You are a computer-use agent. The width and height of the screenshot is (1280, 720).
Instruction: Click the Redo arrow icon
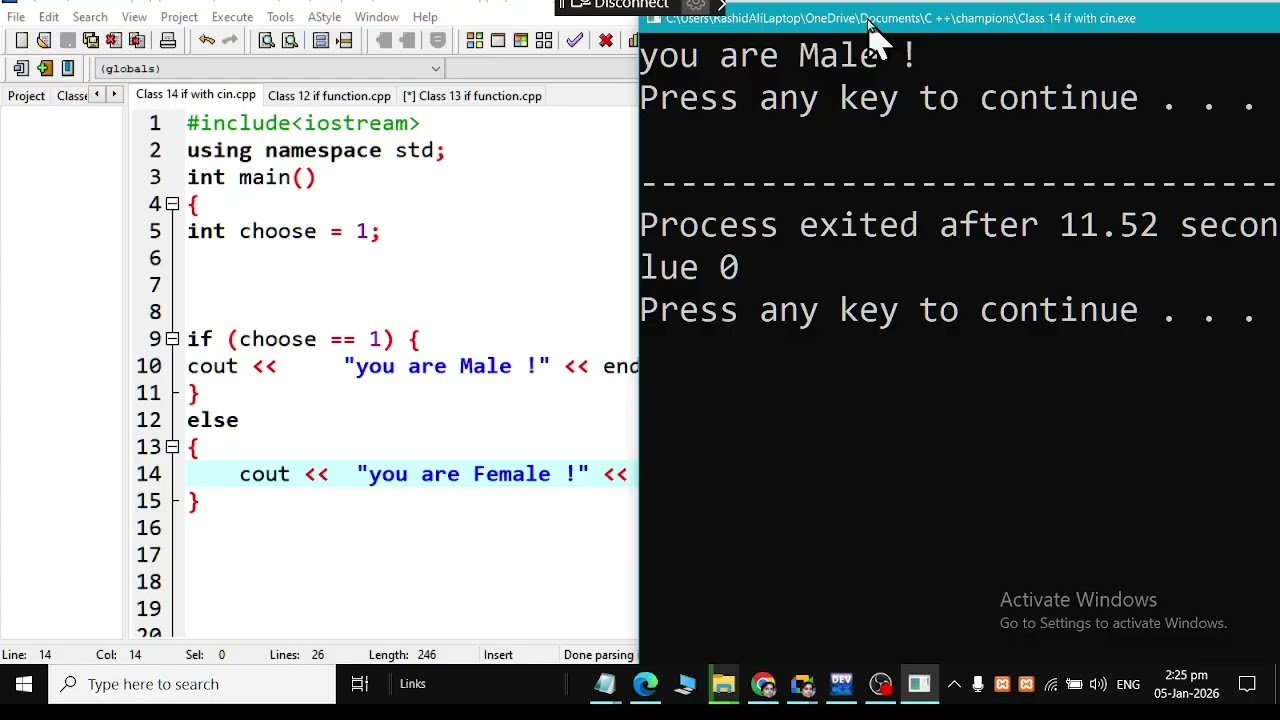tap(230, 40)
